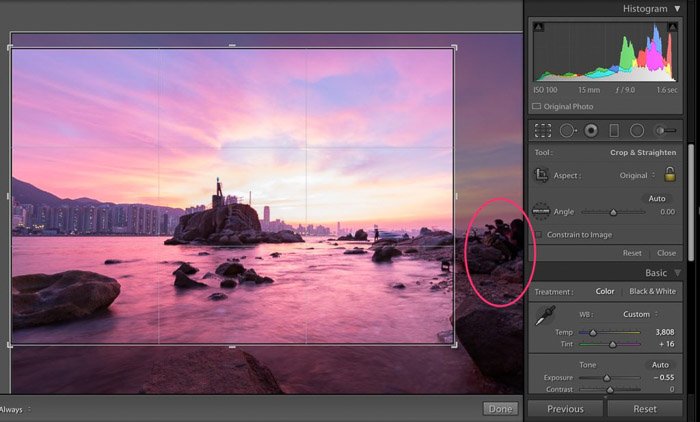Toggle the Original Photo indicator under the histogram
This screenshot has width=700, height=422.
537,106
